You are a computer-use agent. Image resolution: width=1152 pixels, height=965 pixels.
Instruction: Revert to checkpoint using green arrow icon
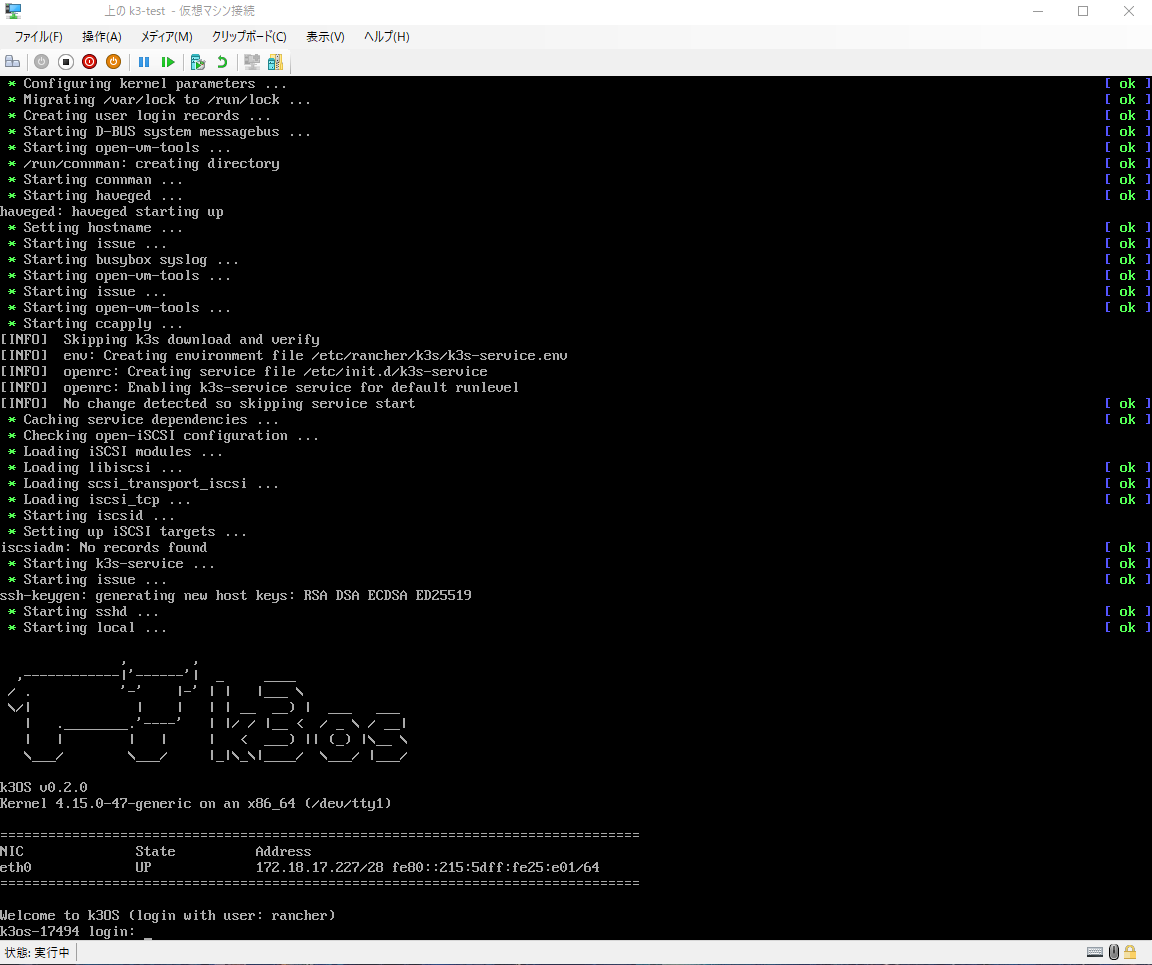[222, 62]
